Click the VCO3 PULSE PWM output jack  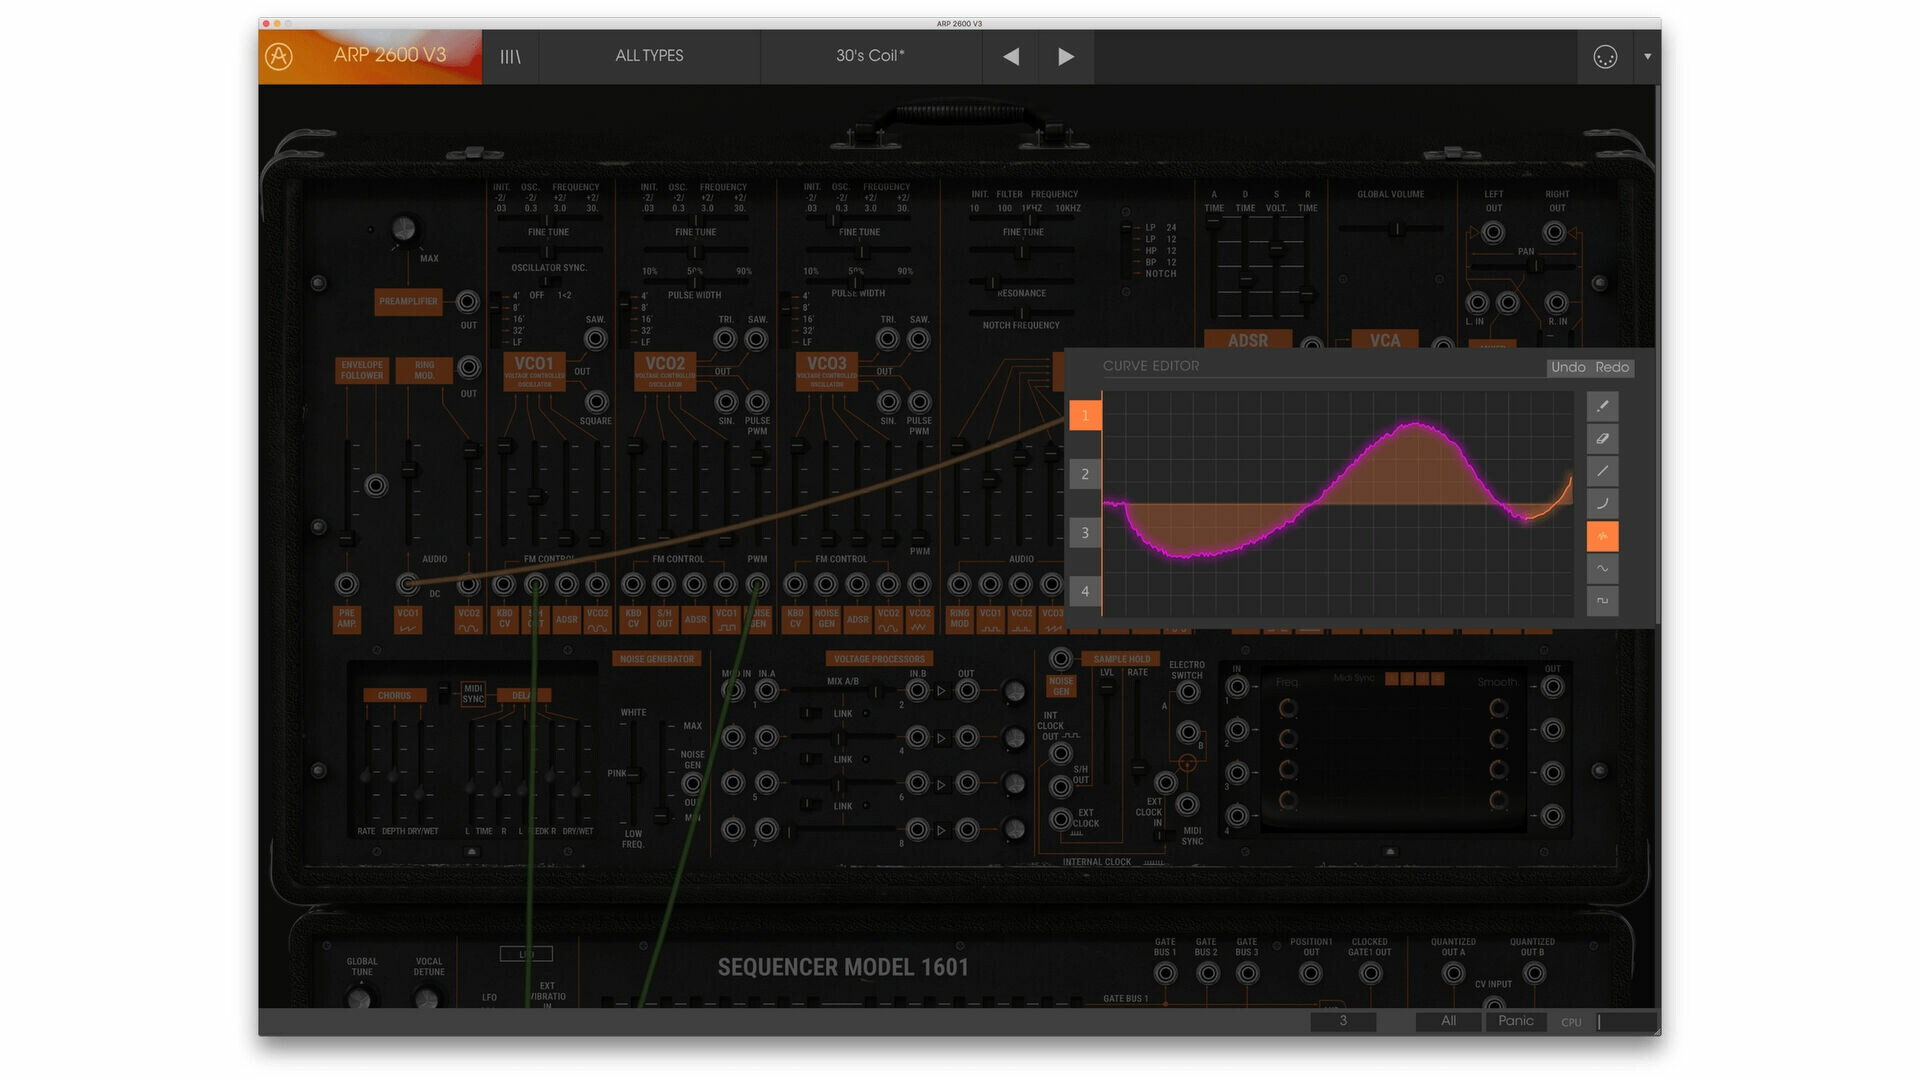(x=919, y=402)
